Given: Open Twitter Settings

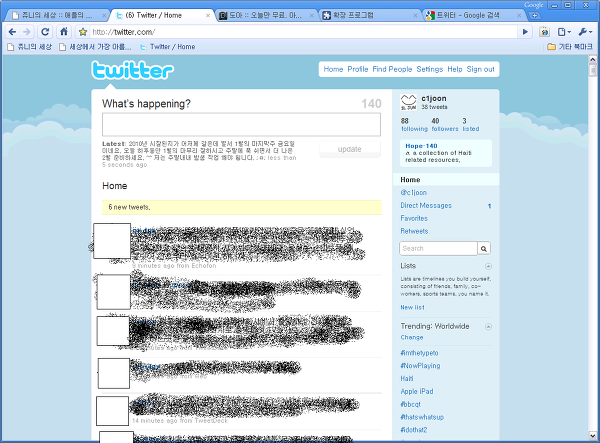Looking at the screenshot, I should [x=429, y=69].
